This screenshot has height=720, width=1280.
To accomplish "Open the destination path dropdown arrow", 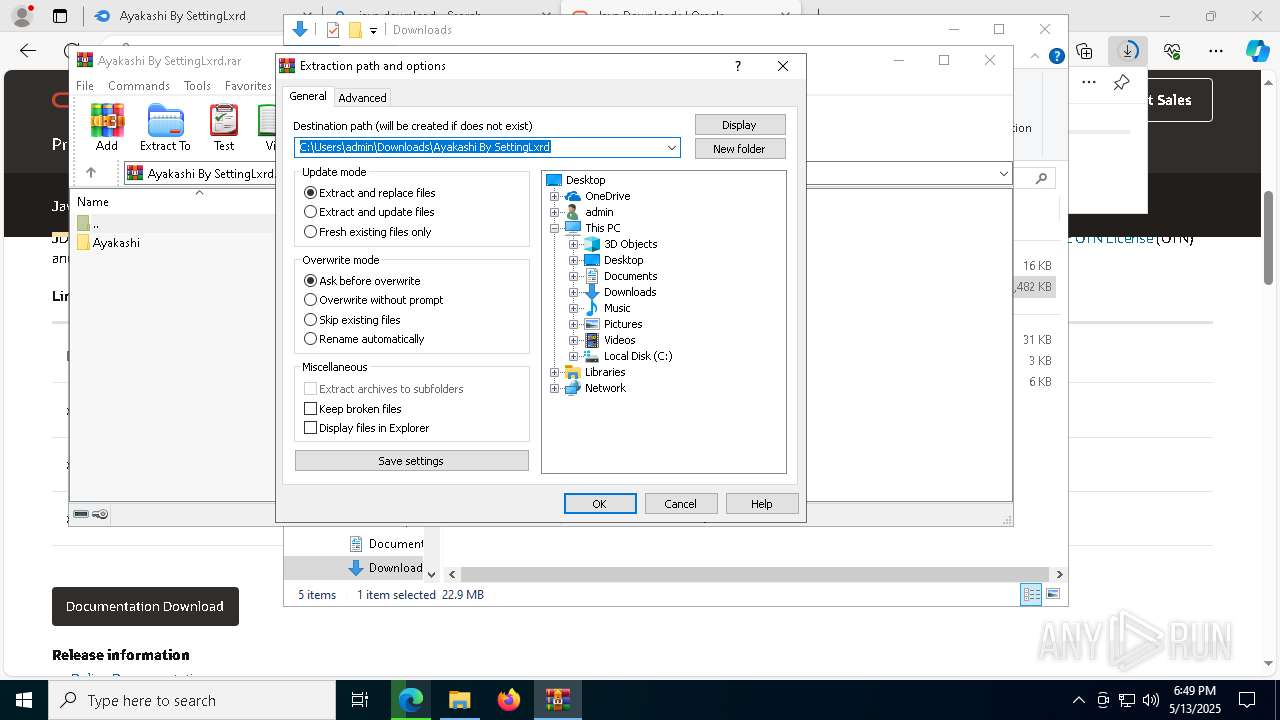I will click(672, 147).
